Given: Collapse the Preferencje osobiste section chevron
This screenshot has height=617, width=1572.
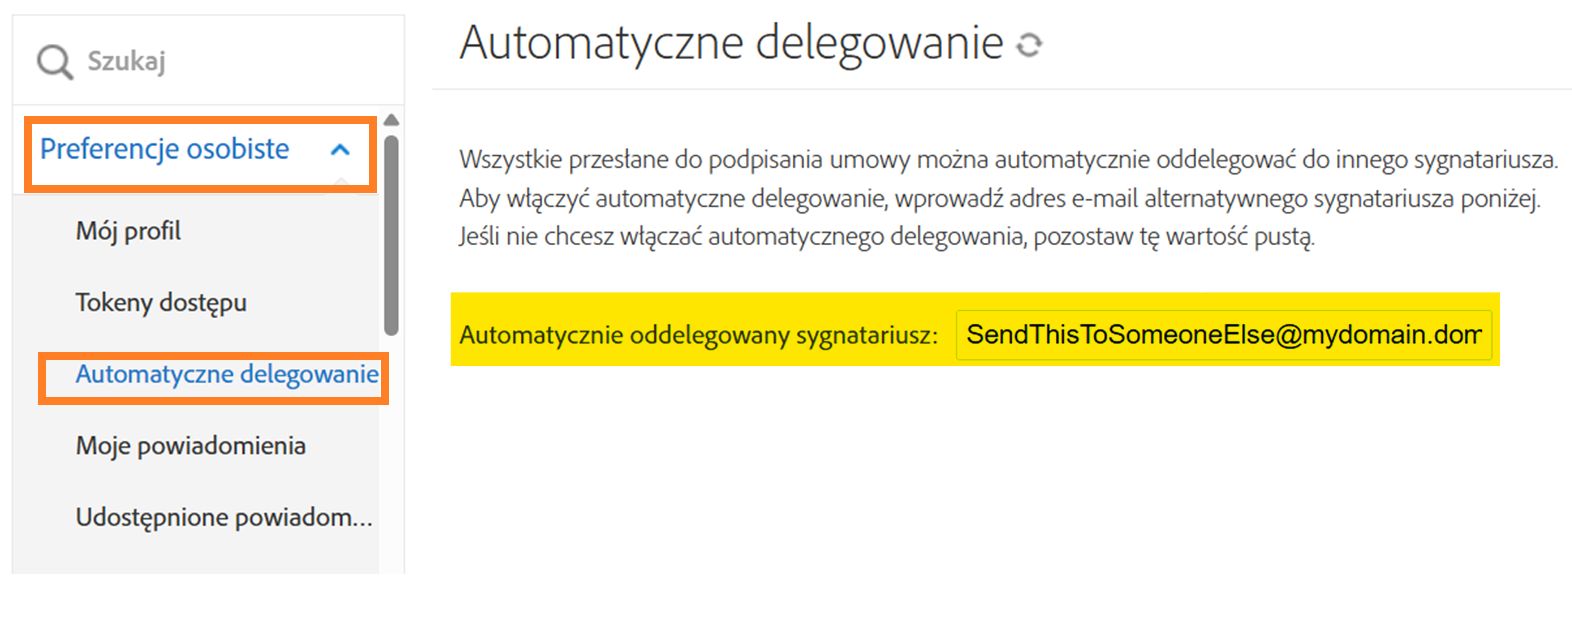Looking at the screenshot, I should tap(340, 151).
